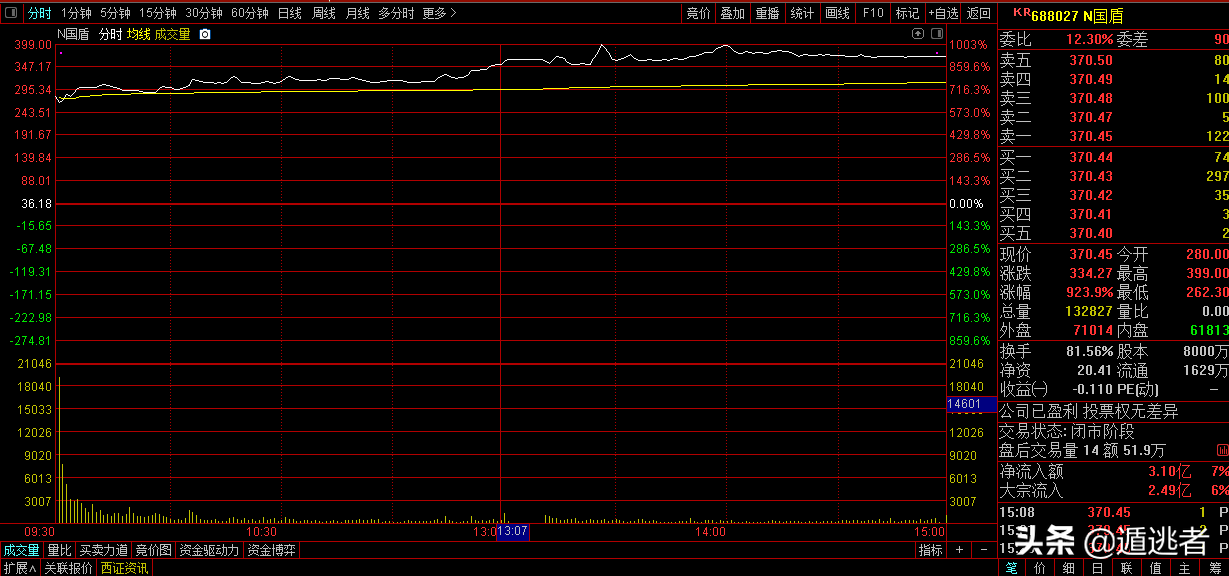Open the 指标 indicator selector
Viewport: 1229px width, 576px height.
coord(930,550)
